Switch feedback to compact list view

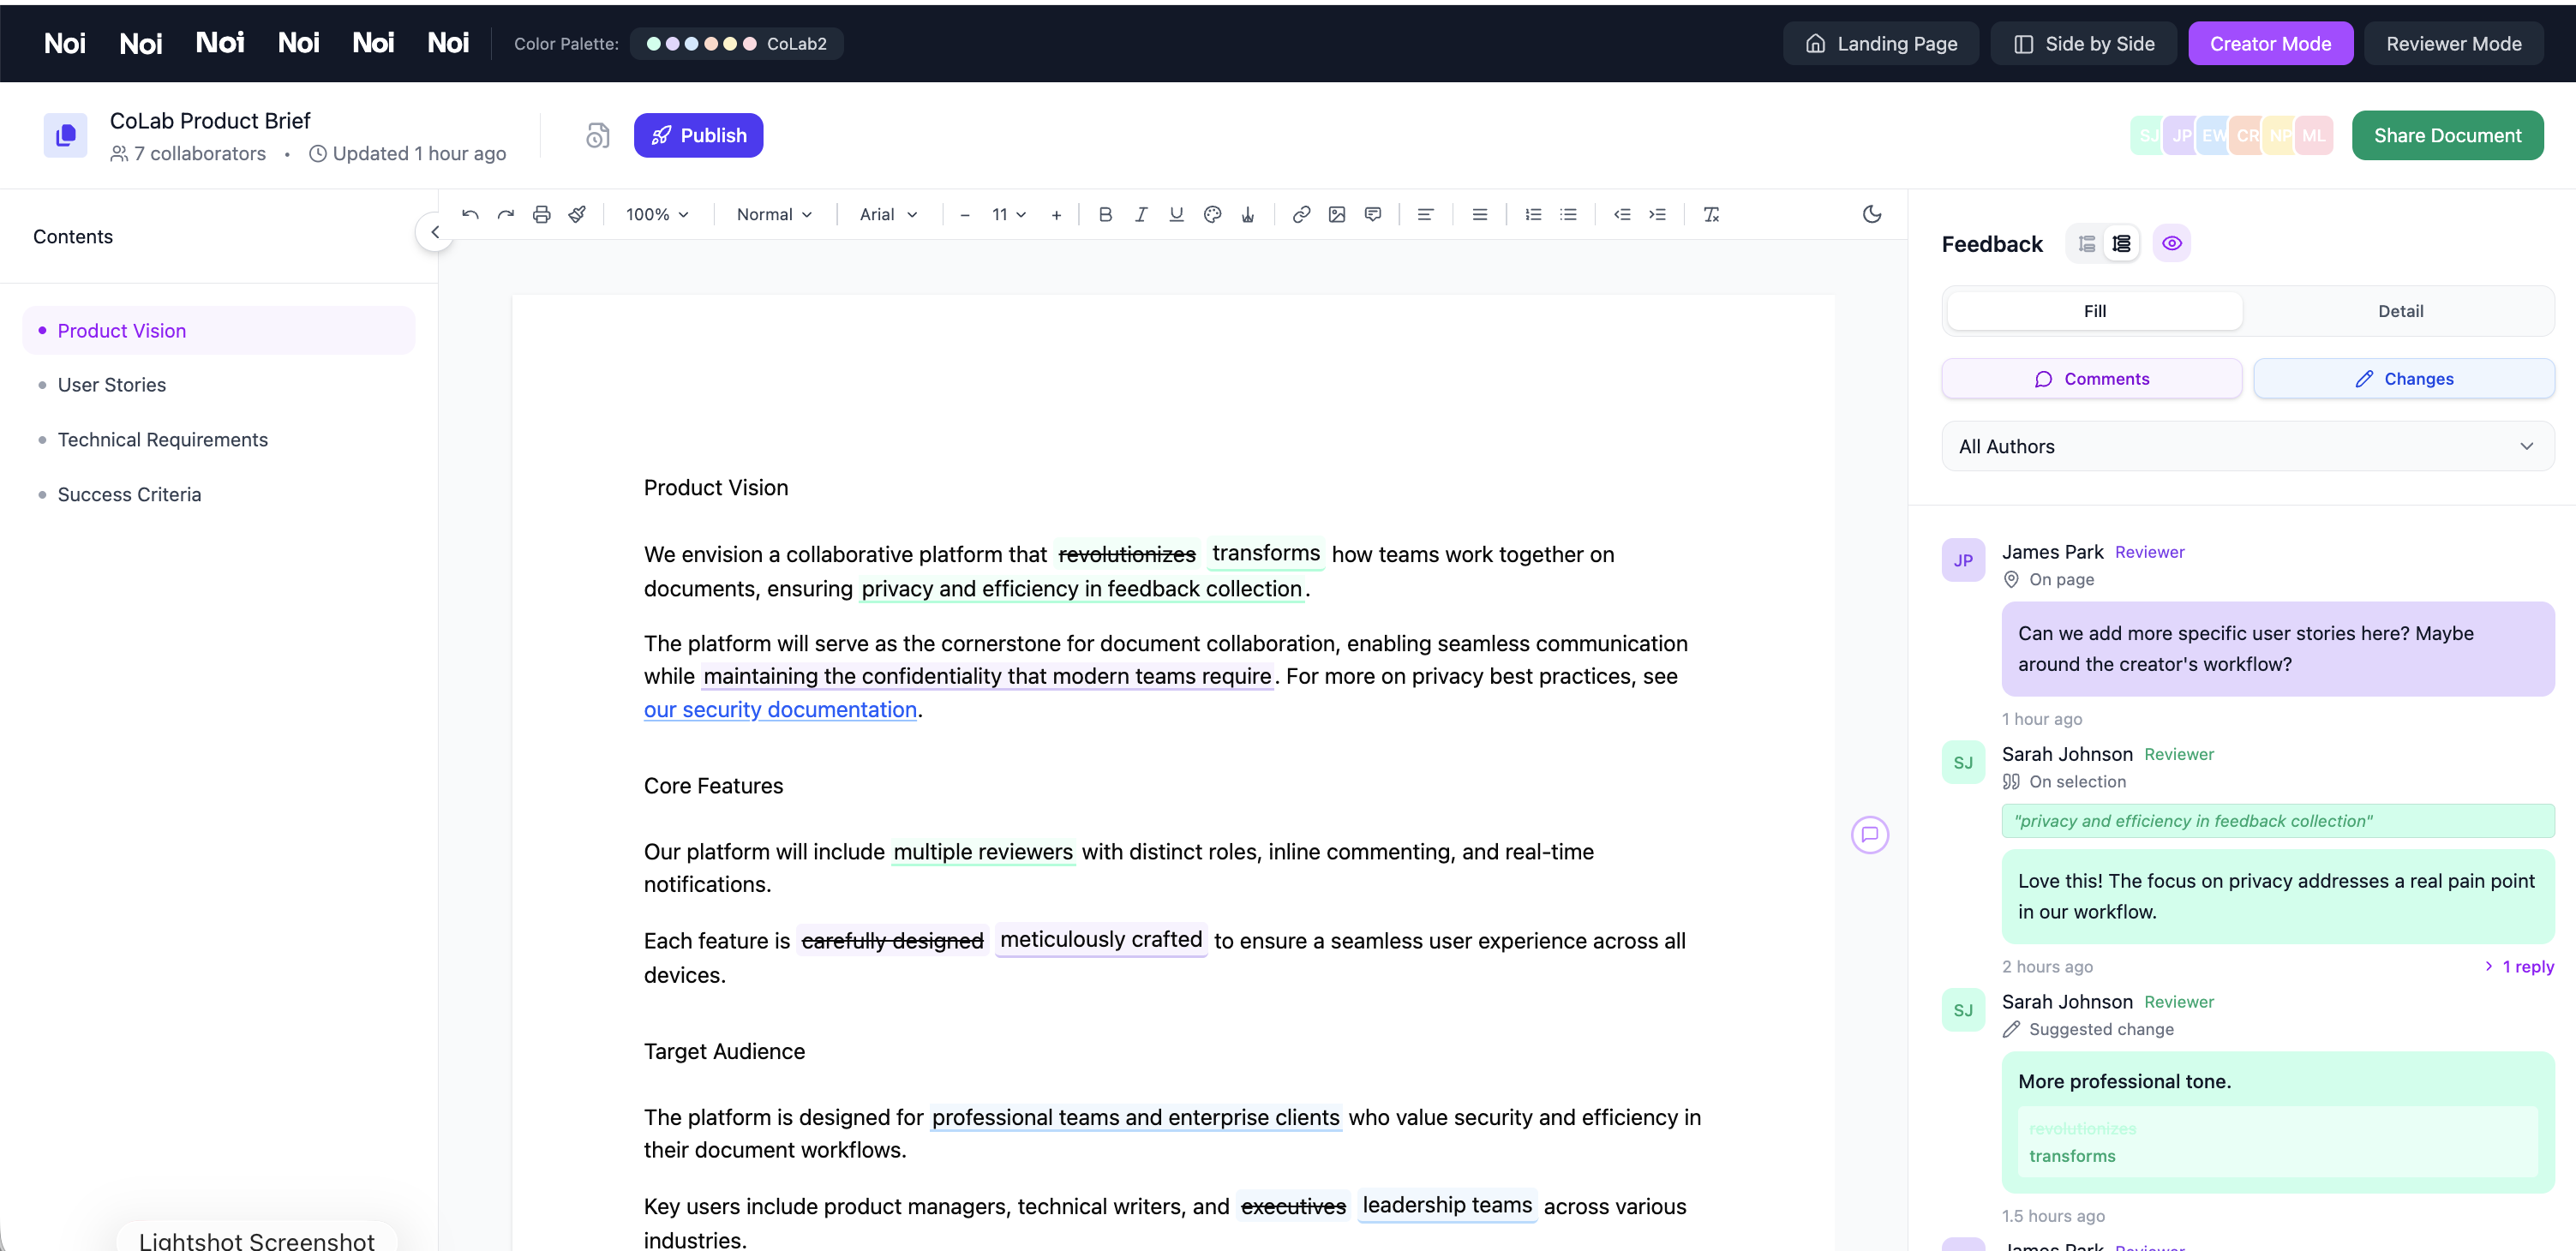[x=2087, y=243]
